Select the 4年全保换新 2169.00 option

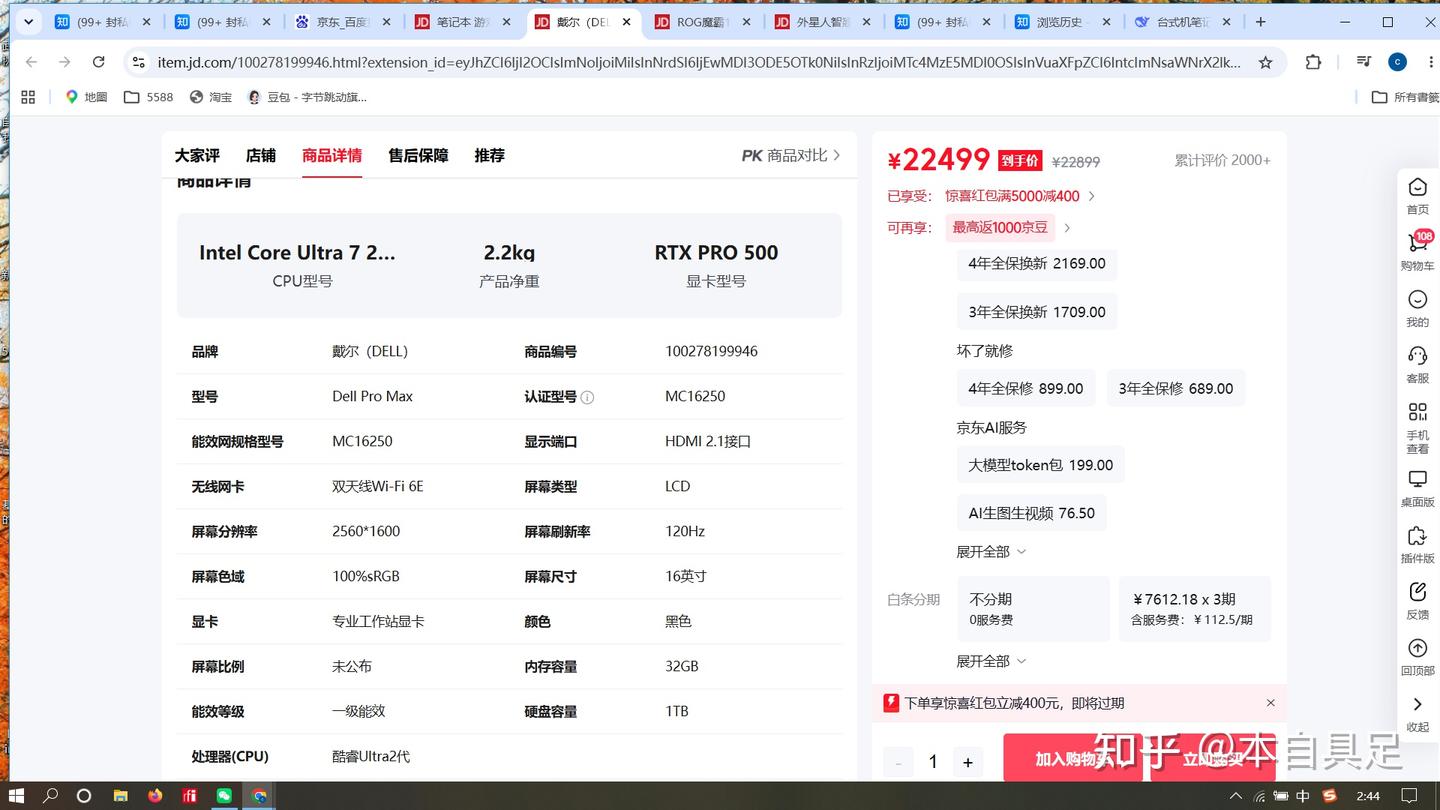point(1037,264)
